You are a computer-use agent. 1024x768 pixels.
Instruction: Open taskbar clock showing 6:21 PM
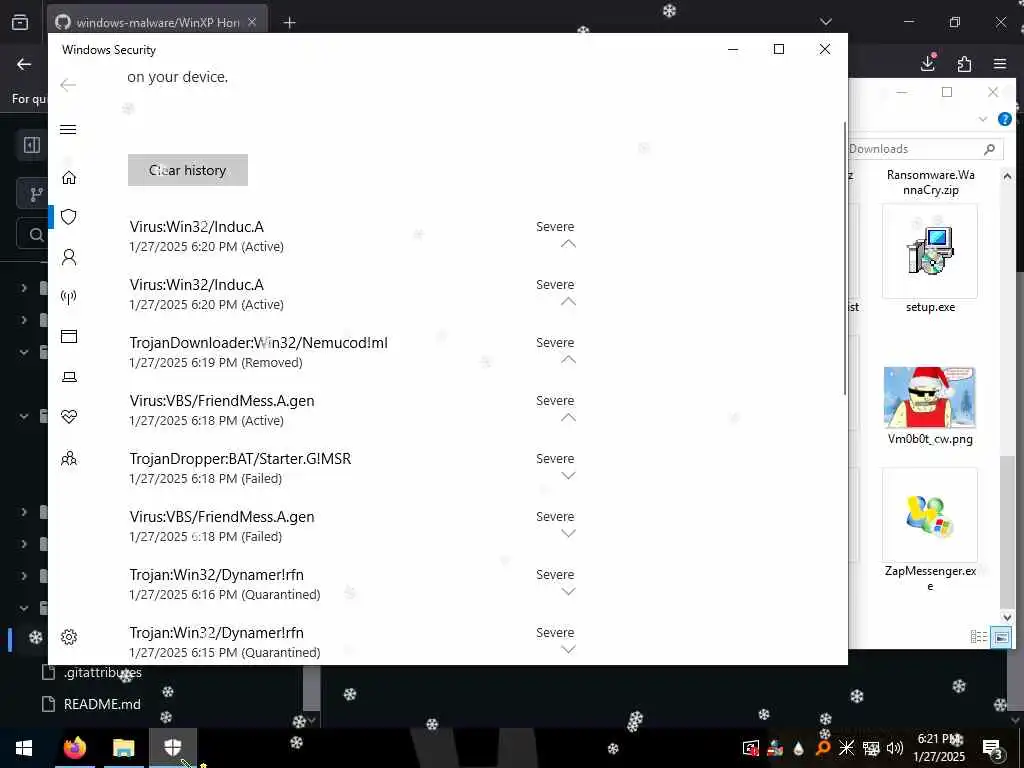pyautogui.click(x=939, y=748)
